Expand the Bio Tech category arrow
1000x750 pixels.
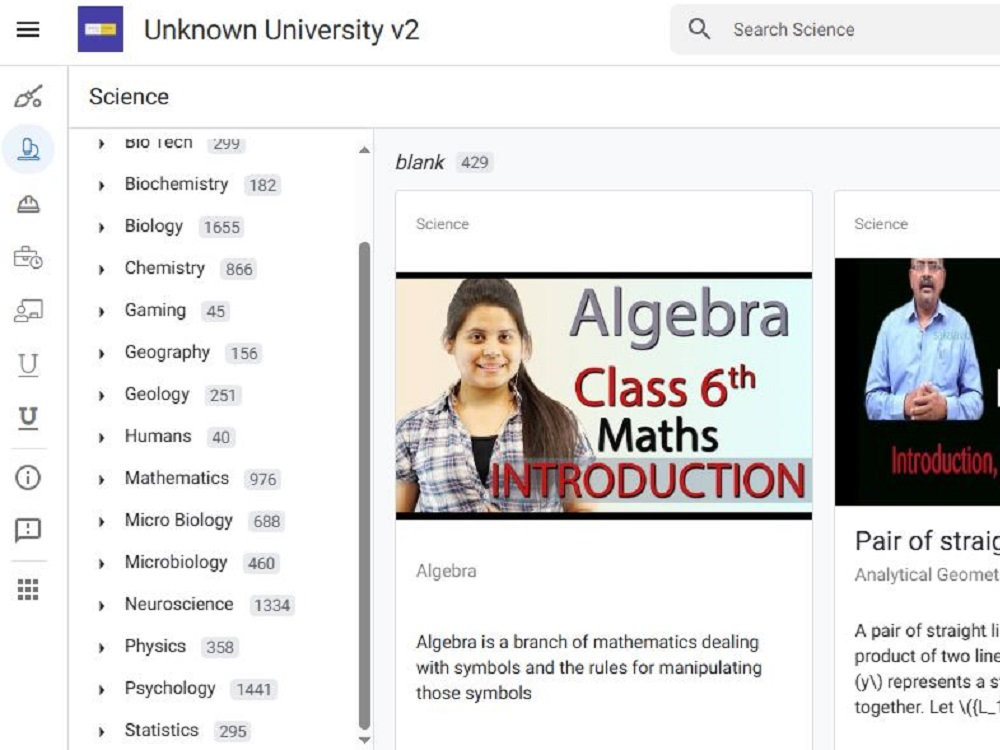tap(101, 143)
